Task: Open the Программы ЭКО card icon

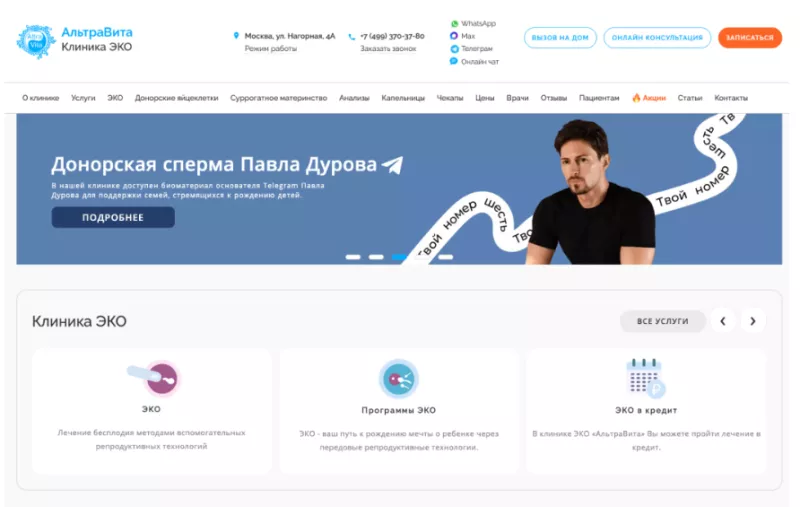Action: coord(399,378)
